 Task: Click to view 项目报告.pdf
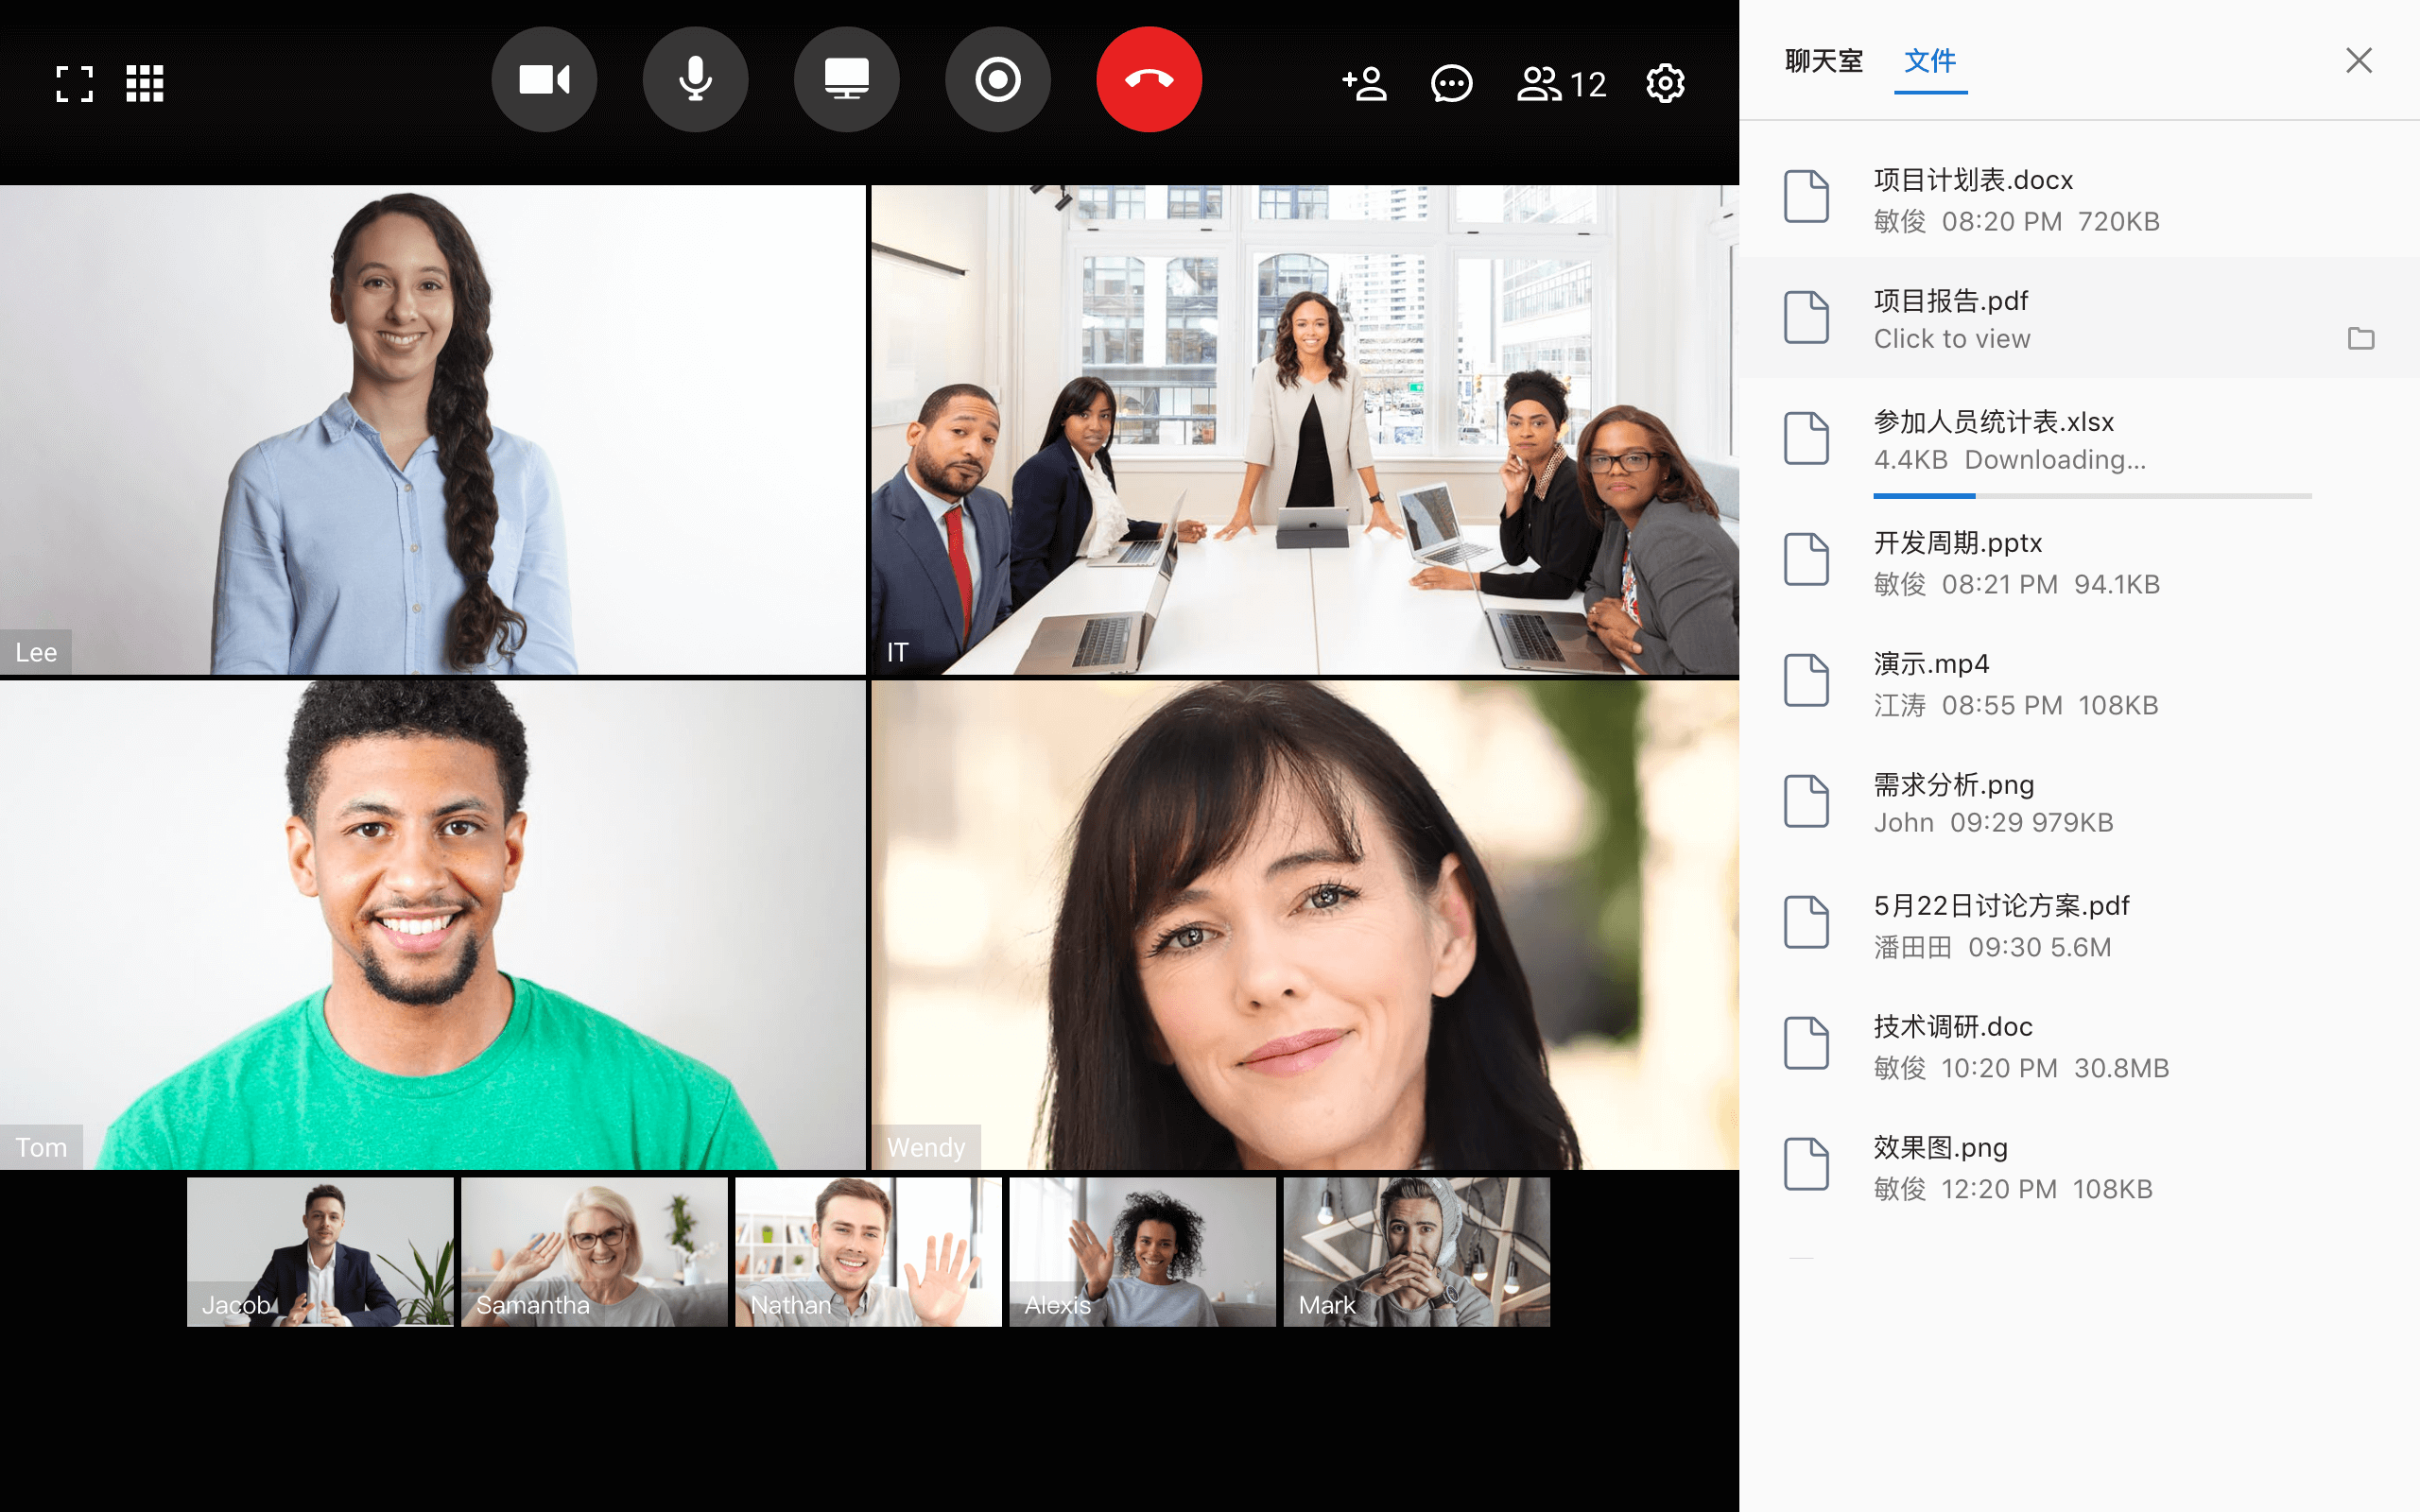[1951, 339]
